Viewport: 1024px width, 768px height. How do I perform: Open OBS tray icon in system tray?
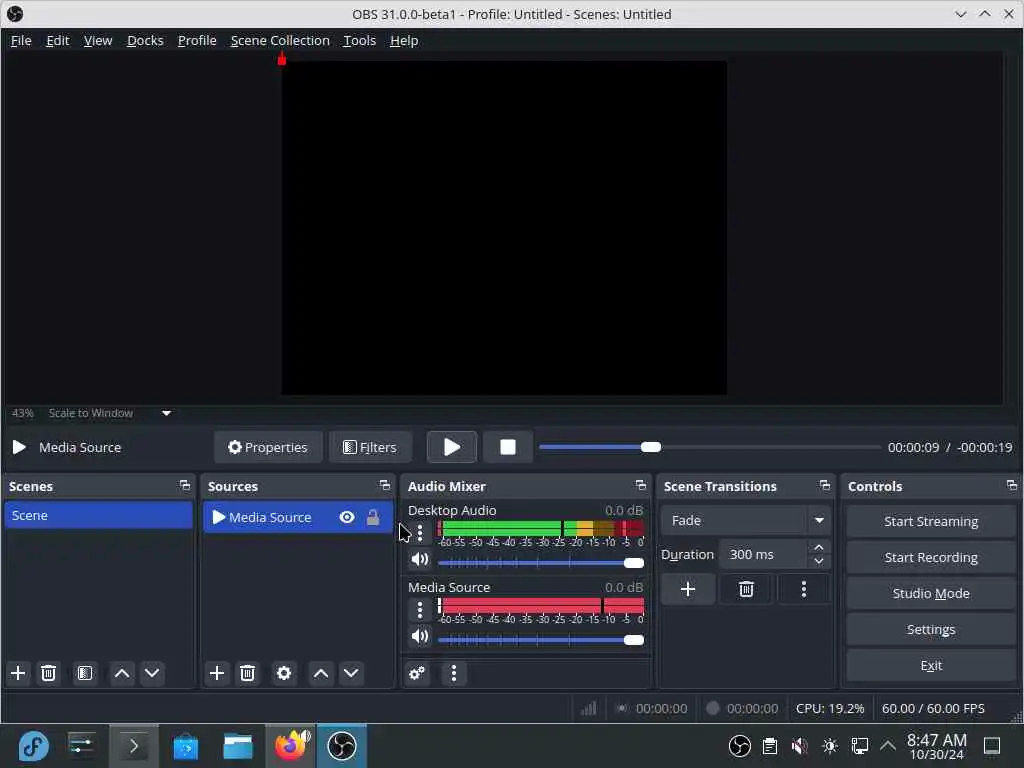(739, 746)
